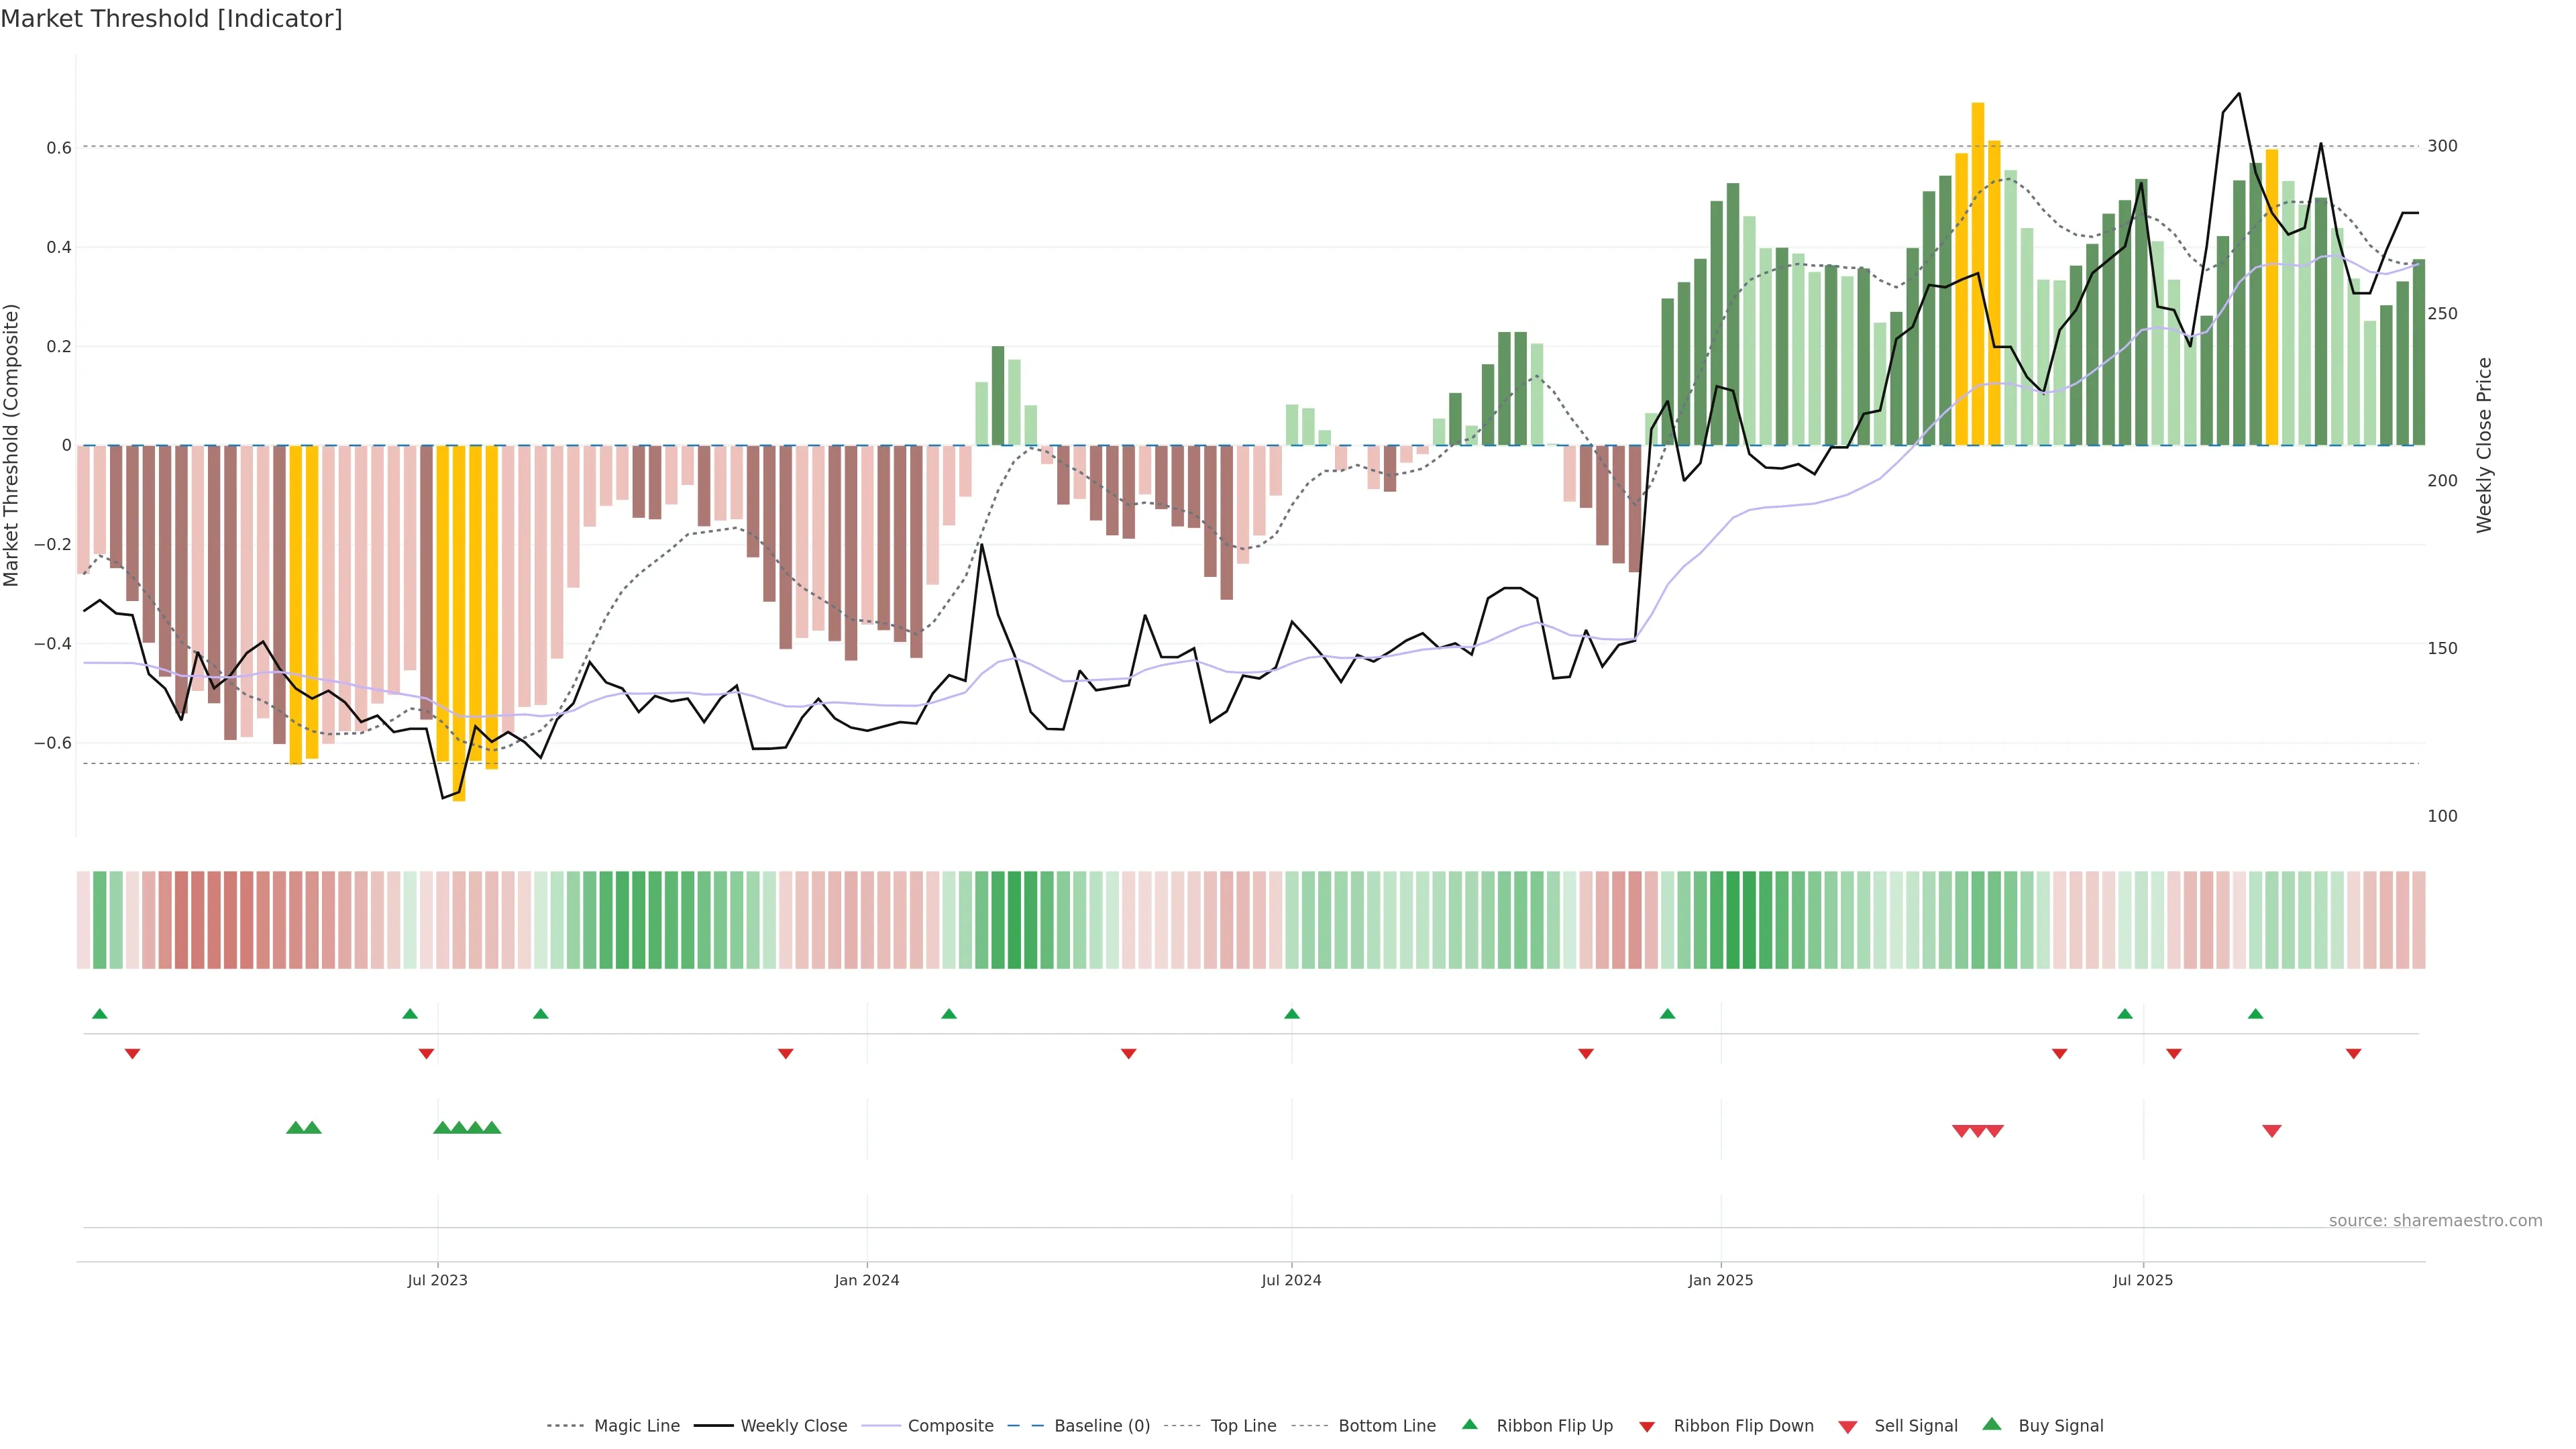Image resolution: width=2576 pixels, height=1449 pixels.
Task: Click the lone sell signal marker after Jul 2025
Action: tap(2272, 1131)
